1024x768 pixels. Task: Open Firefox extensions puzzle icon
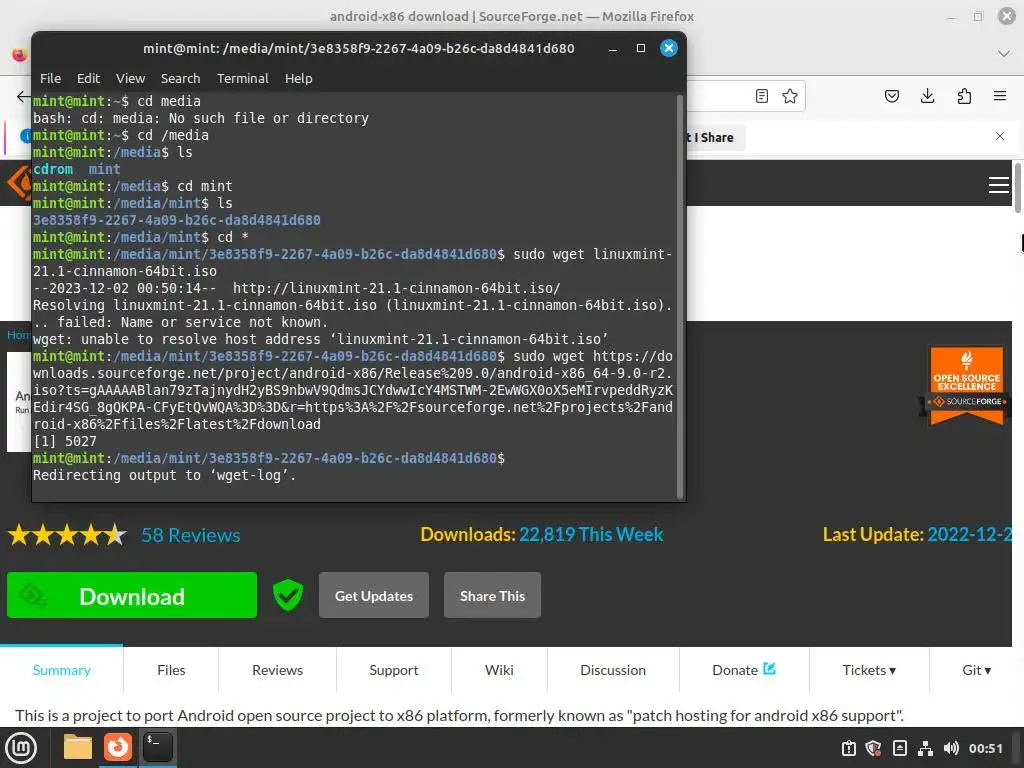pyautogui.click(x=964, y=97)
